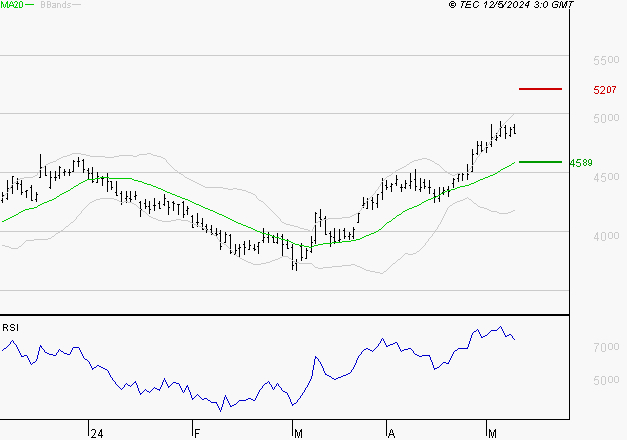Click the RSI panel label
This screenshot has height=440, width=627.
click(10, 328)
